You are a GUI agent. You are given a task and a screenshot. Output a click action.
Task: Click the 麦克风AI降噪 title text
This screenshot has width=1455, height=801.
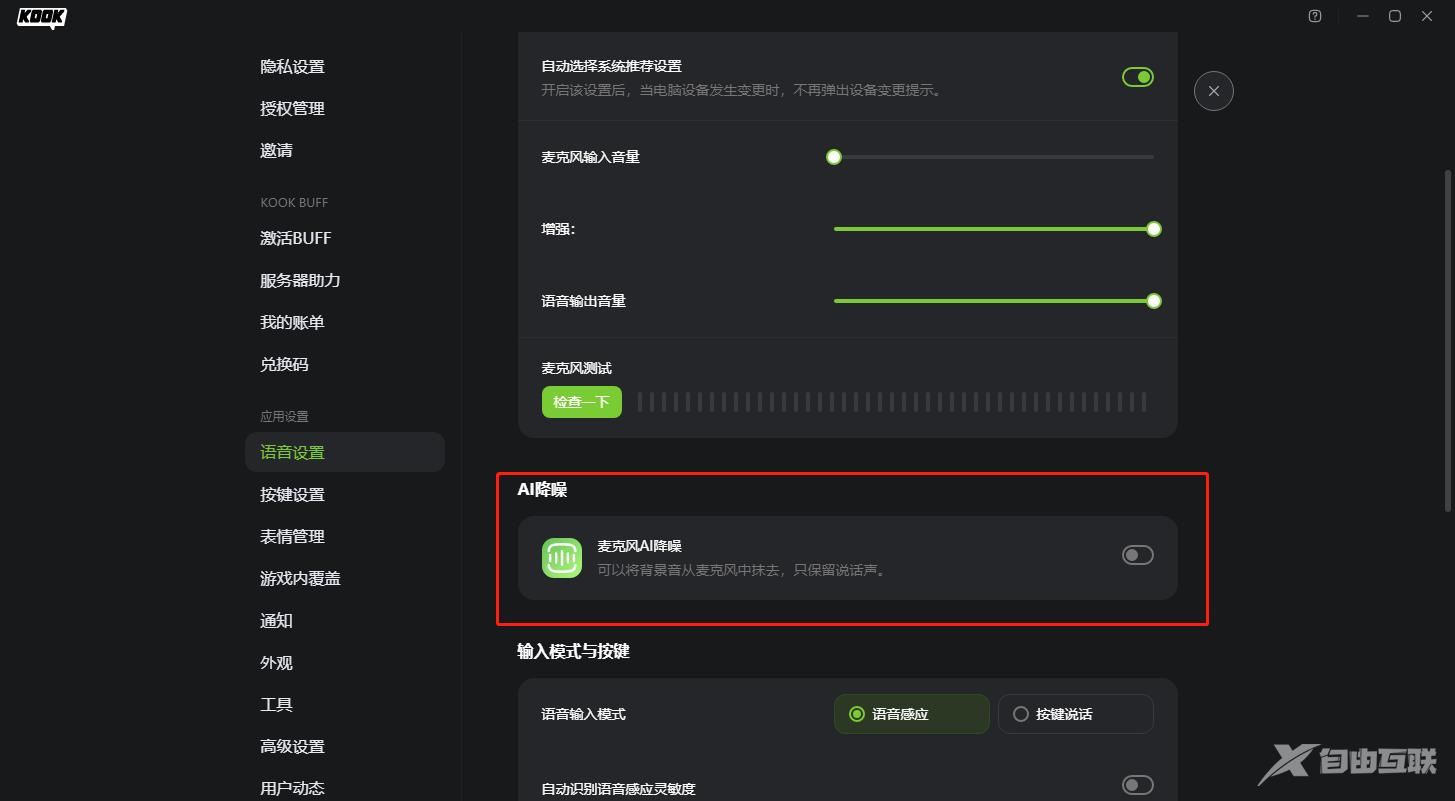click(x=639, y=546)
